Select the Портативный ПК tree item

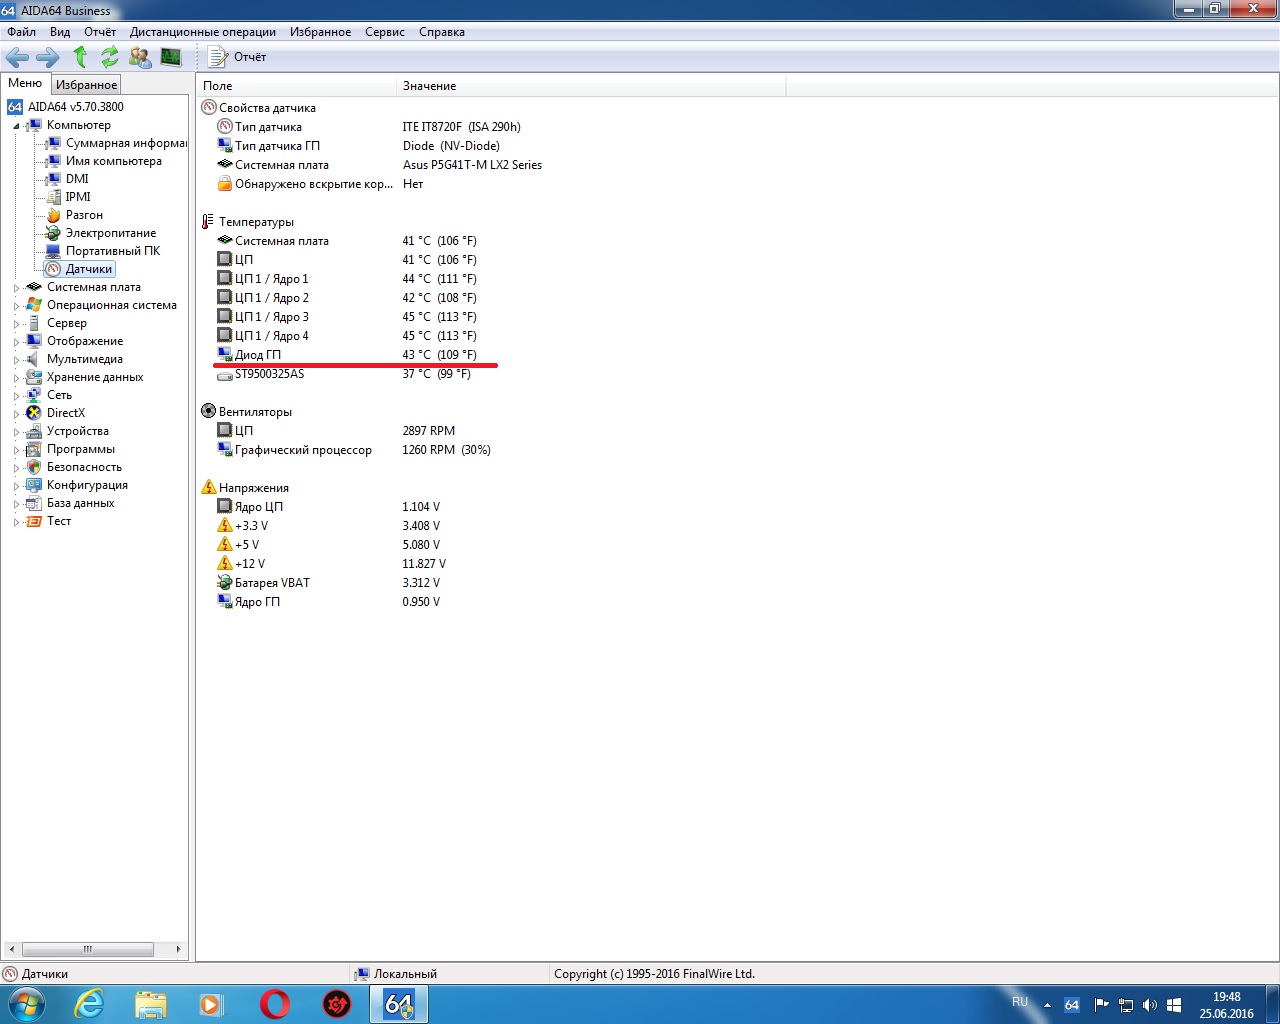113,251
